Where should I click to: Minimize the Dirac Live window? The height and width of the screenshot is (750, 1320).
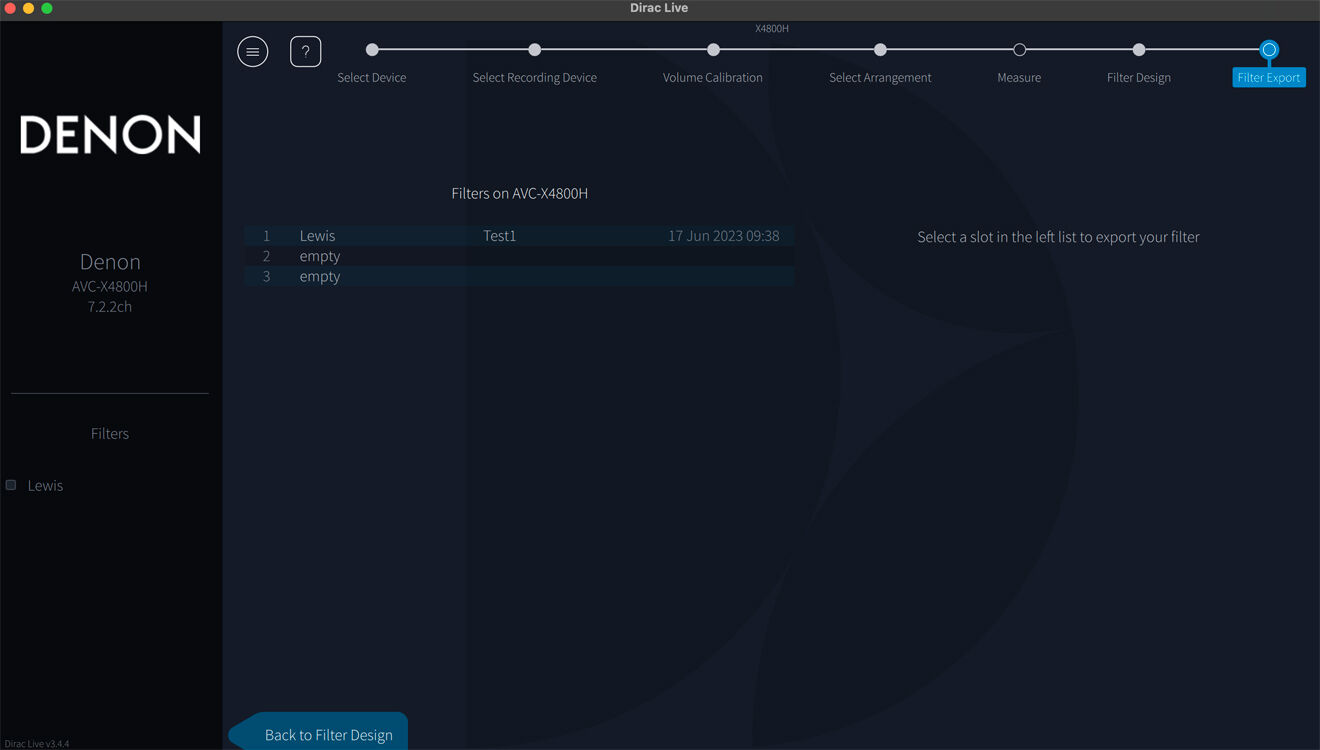(x=28, y=8)
